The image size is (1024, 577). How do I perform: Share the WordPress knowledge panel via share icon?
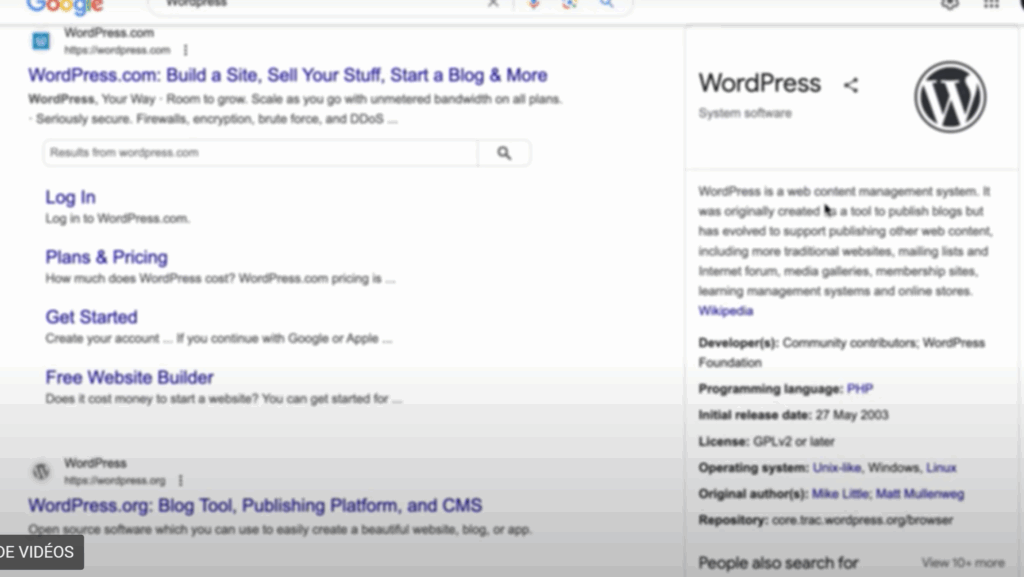[x=850, y=85]
